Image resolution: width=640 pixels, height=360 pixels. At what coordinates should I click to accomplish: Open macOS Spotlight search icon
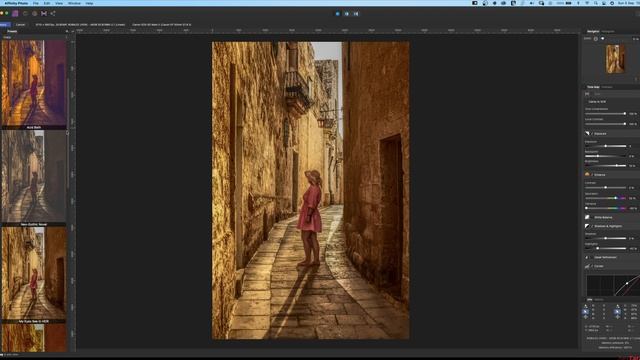click(596, 3)
